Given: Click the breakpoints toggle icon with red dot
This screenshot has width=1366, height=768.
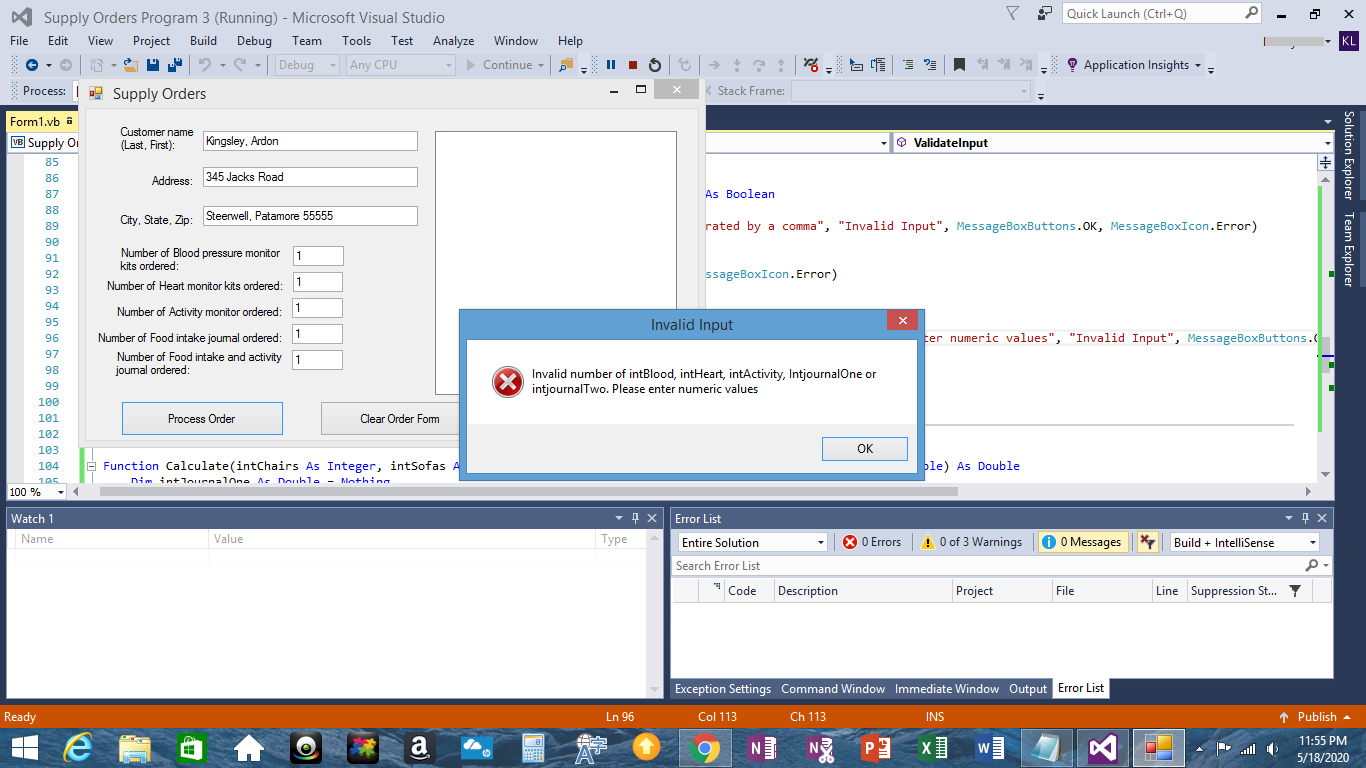Looking at the screenshot, I should point(810,65).
